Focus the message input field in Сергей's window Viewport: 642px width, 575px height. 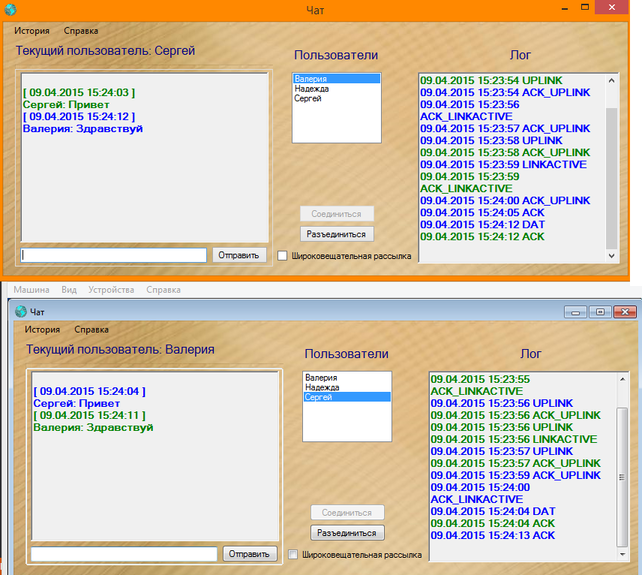pos(113,255)
